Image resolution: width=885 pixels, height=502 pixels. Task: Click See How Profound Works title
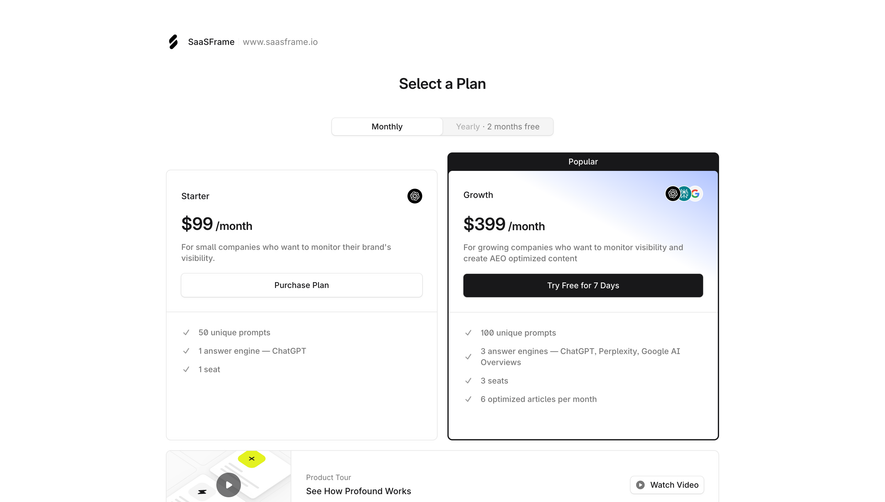click(358, 491)
